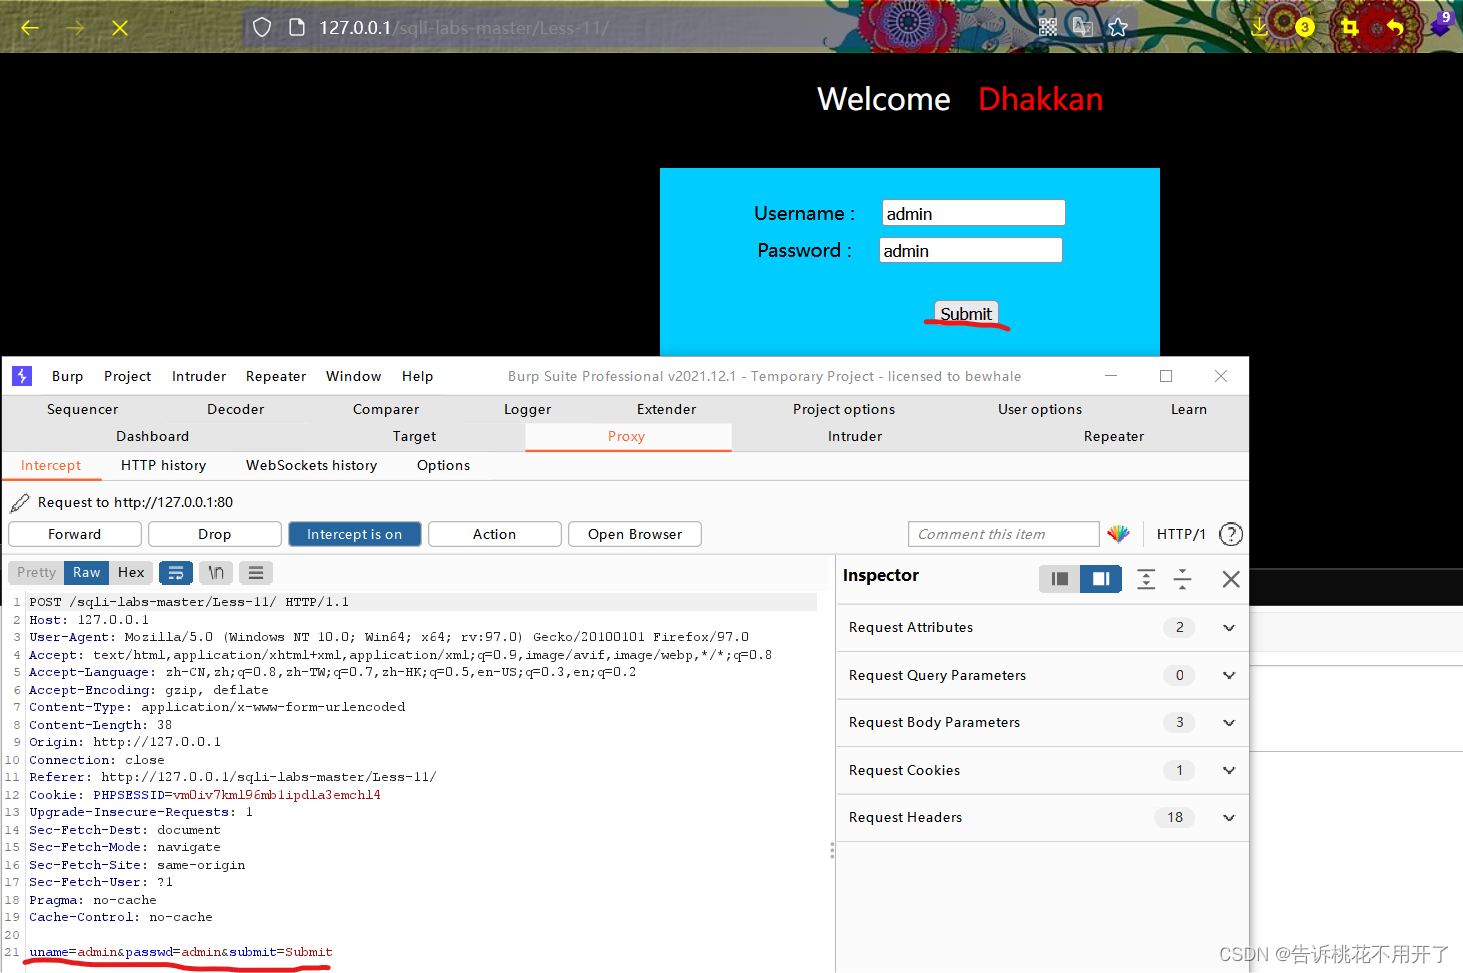Select the Hex view
The image size is (1463, 973).
coord(131,573)
